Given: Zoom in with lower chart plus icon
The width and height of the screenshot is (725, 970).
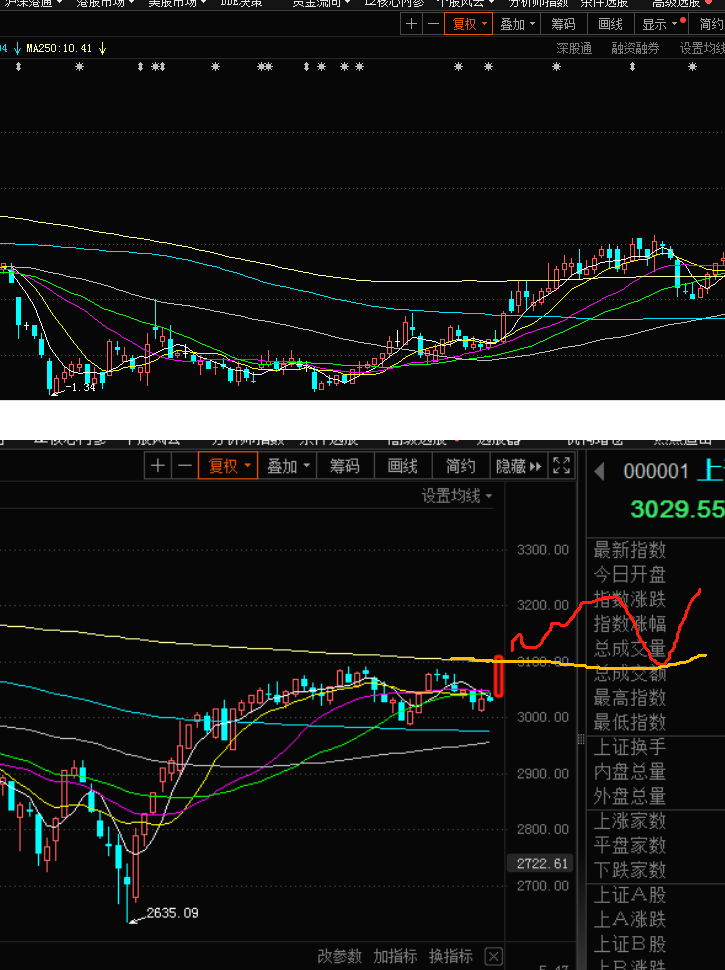Looking at the screenshot, I should pyautogui.click(x=158, y=466).
